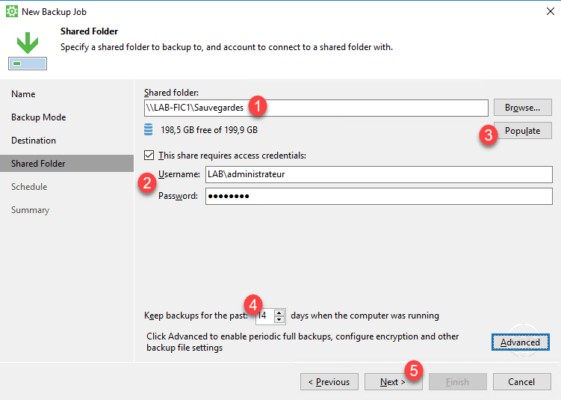This screenshot has width=561, height=400.
Task: Click '198,5 GB free of 199,9 GB' text
Action: pos(209,130)
